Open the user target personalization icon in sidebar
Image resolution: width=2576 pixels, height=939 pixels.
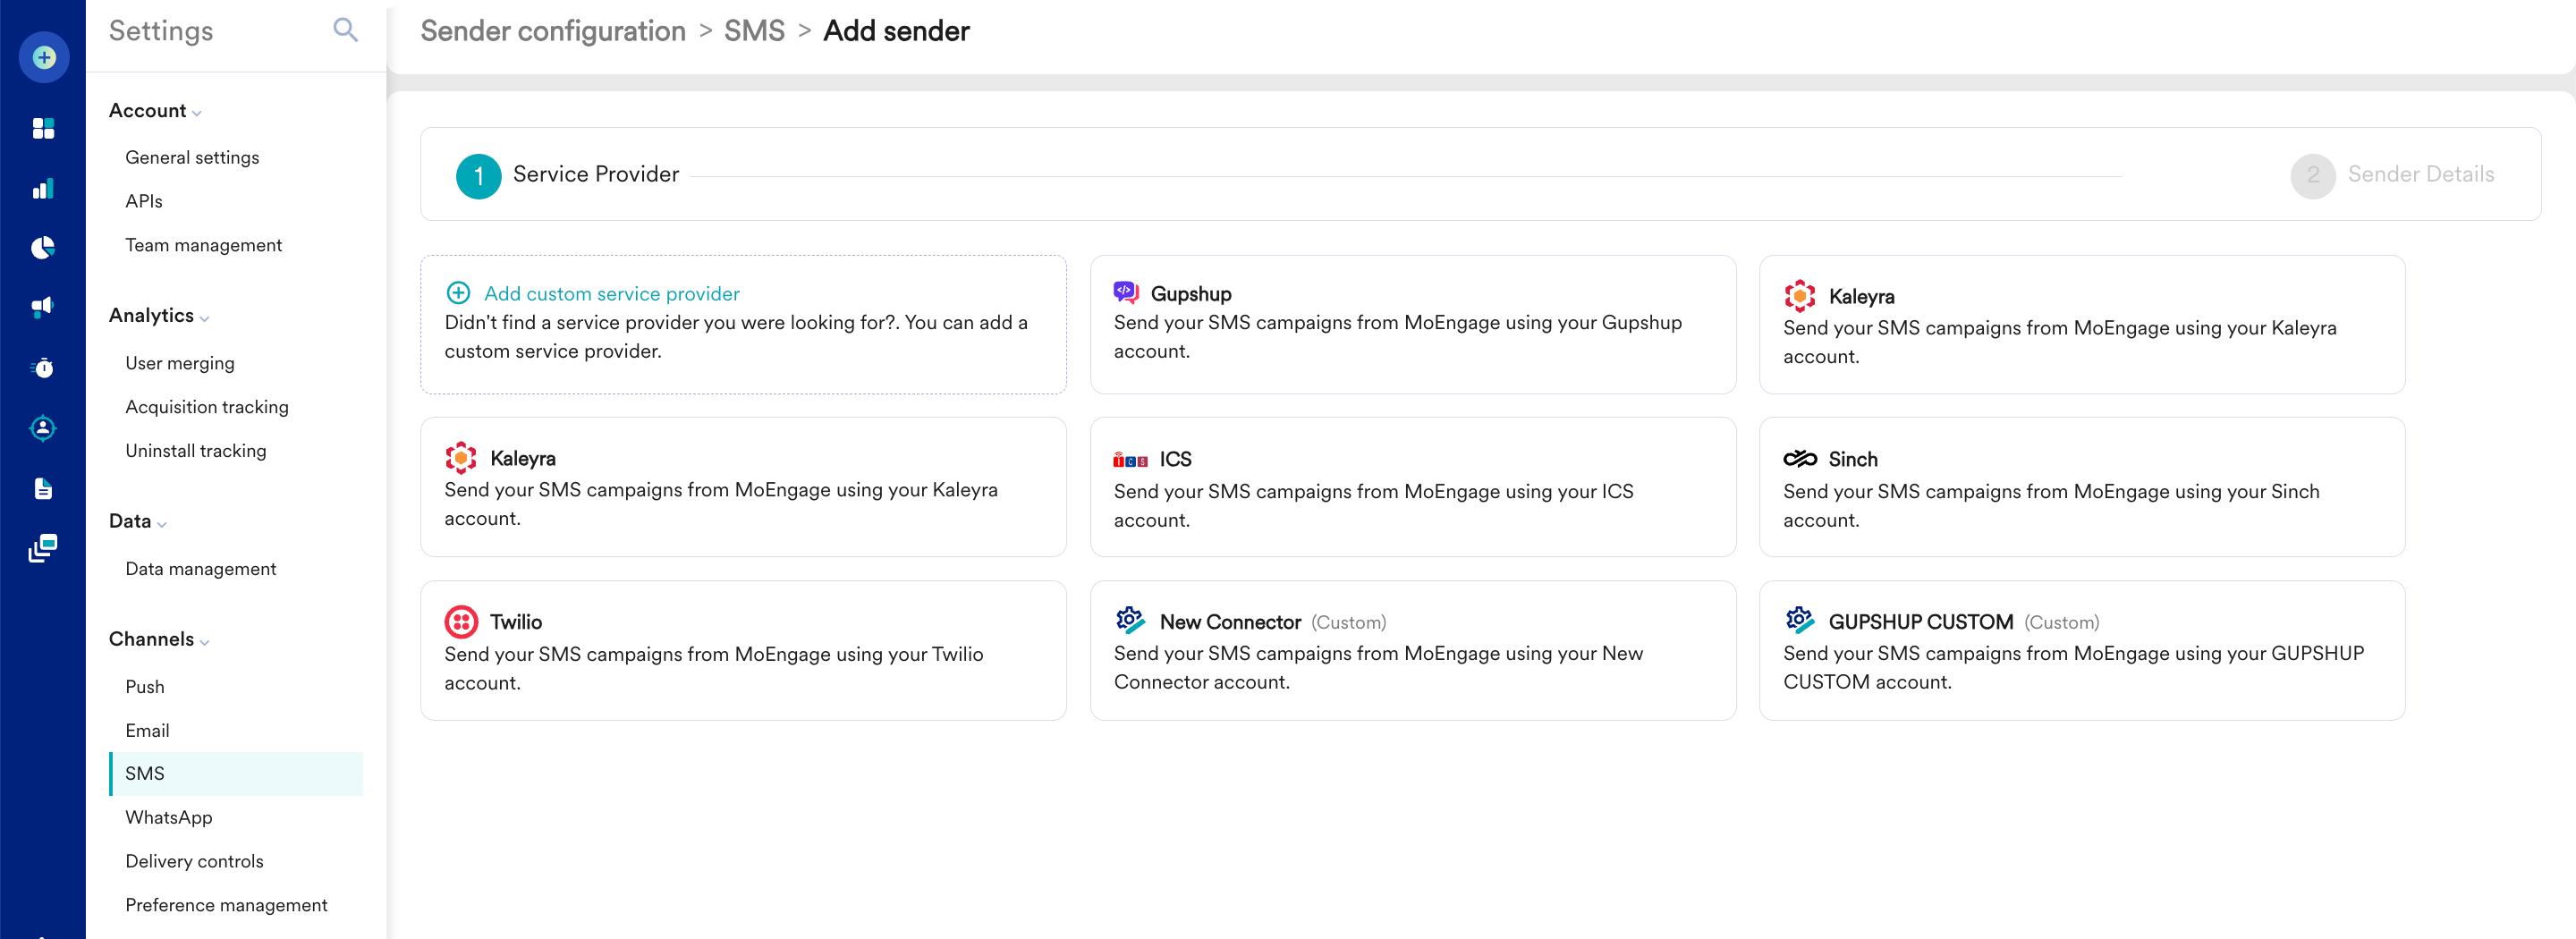pos(43,428)
